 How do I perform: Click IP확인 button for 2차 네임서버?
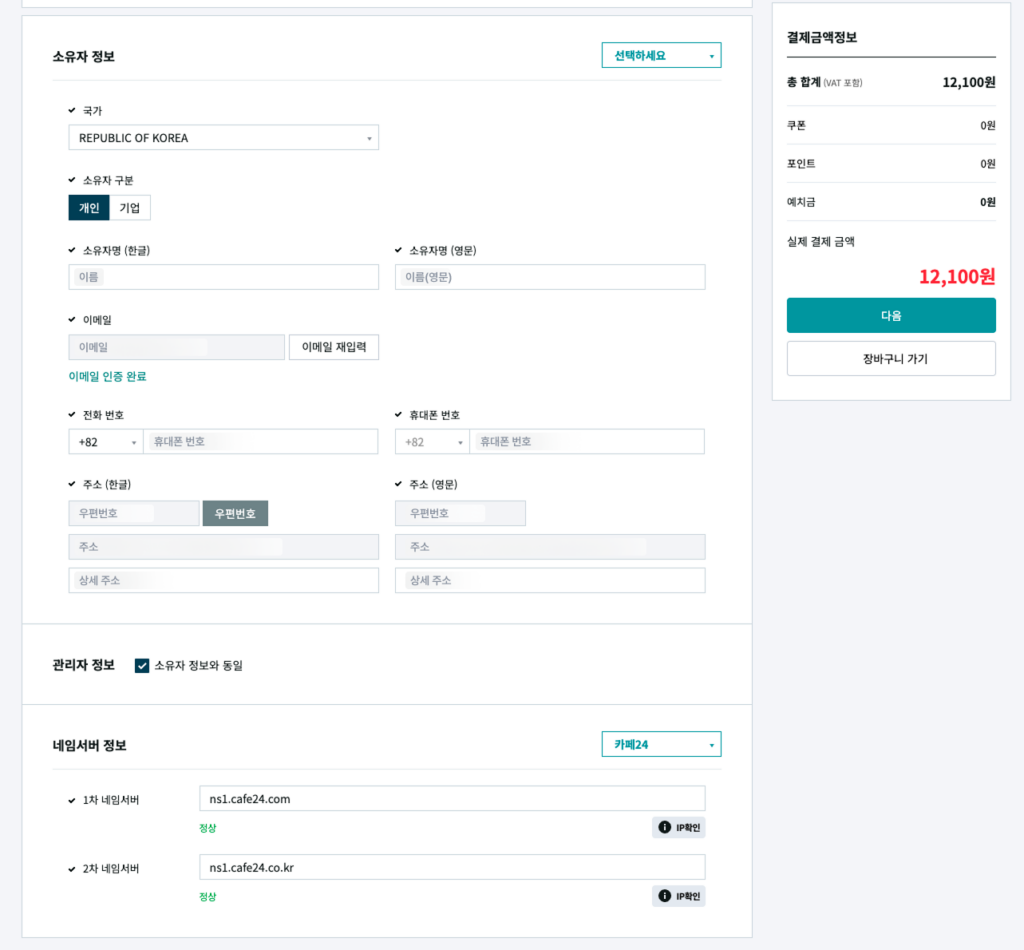pyautogui.click(x=679, y=896)
